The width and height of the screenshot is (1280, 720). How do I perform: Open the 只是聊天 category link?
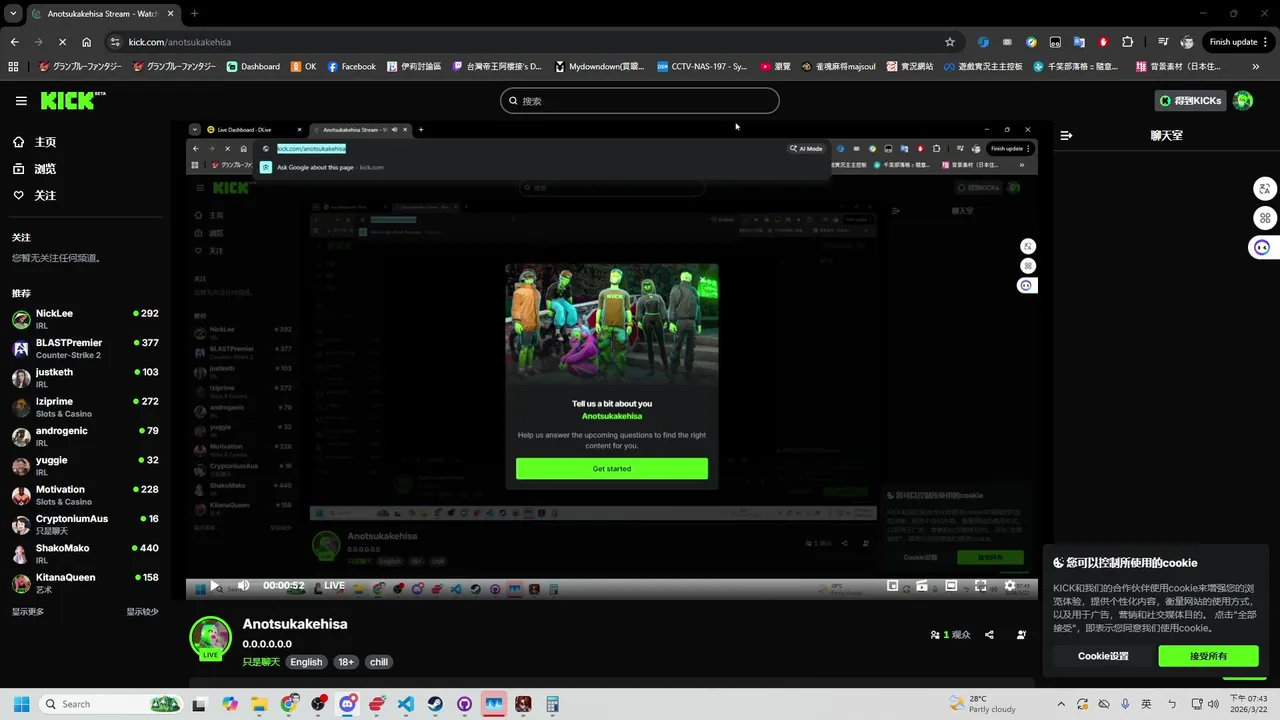pos(261,662)
